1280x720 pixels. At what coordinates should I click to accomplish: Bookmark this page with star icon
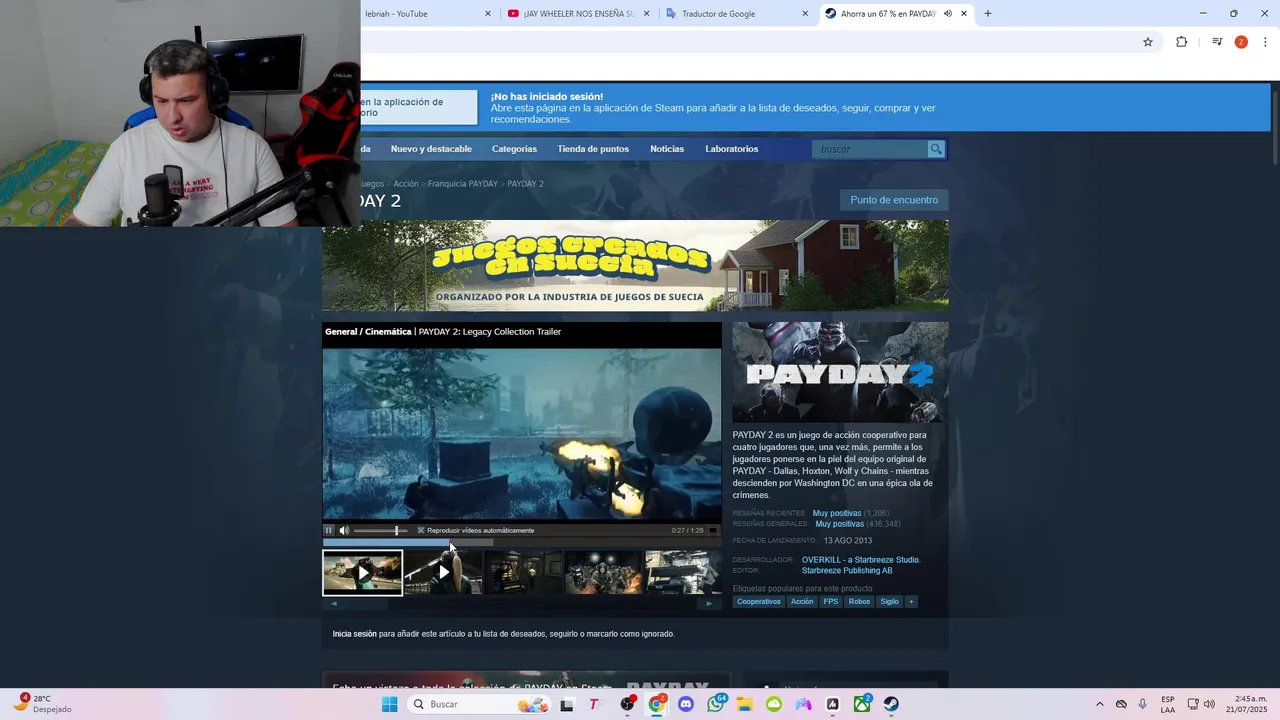click(1148, 42)
